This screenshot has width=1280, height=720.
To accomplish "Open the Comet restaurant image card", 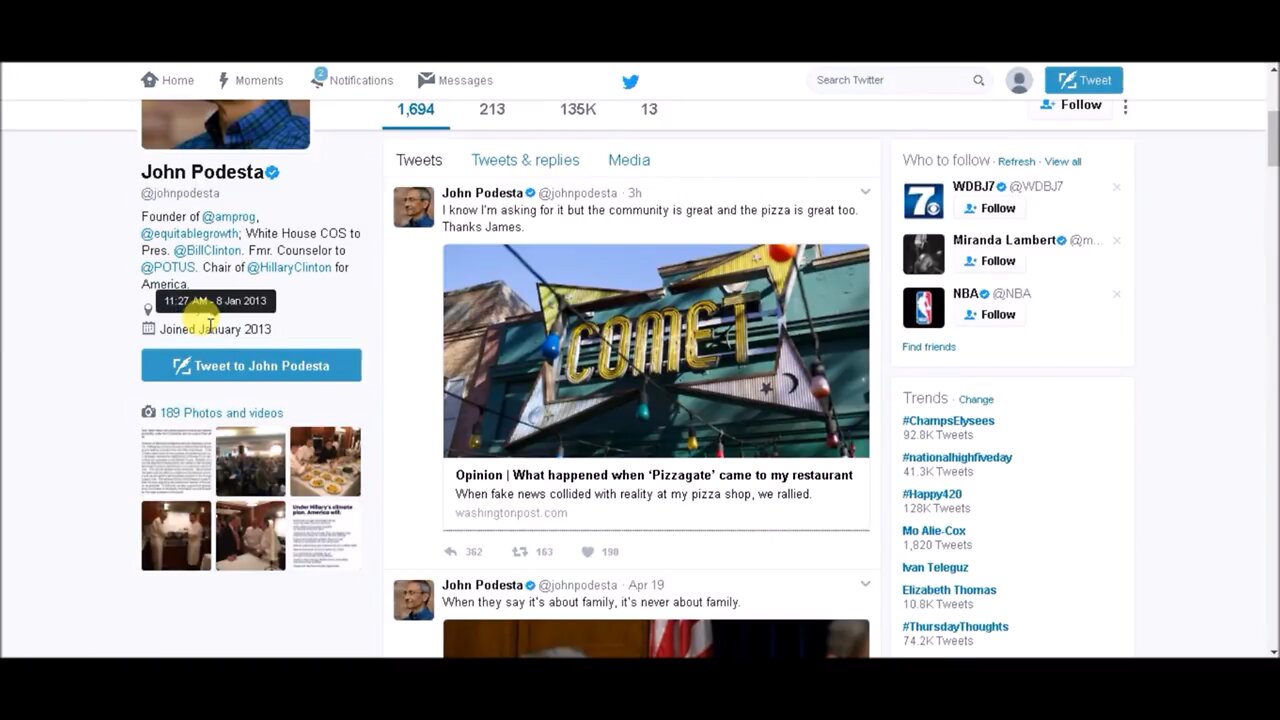I will coord(656,351).
